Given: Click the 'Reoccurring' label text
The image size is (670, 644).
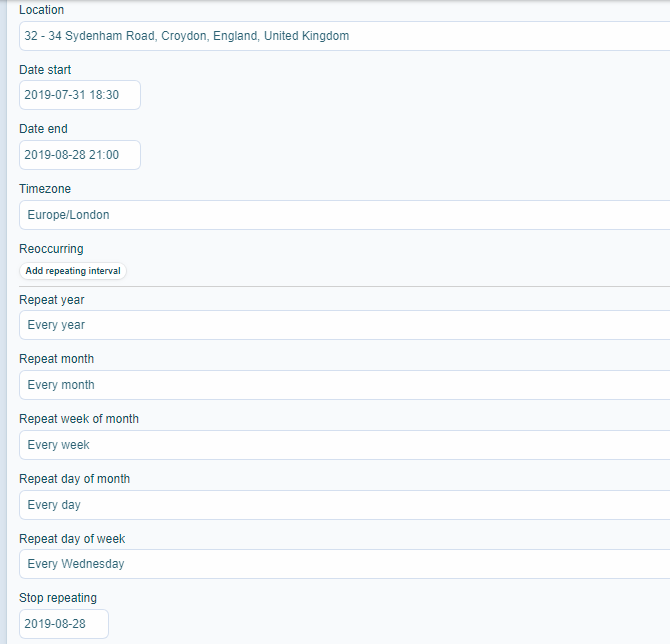Looking at the screenshot, I should click(51, 249).
